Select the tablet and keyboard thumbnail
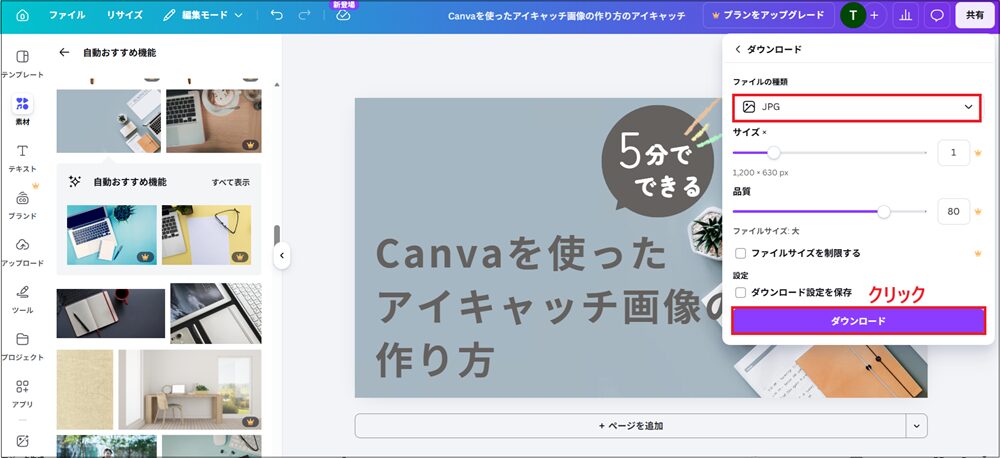1000x458 pixels. (x=216, y=313)
